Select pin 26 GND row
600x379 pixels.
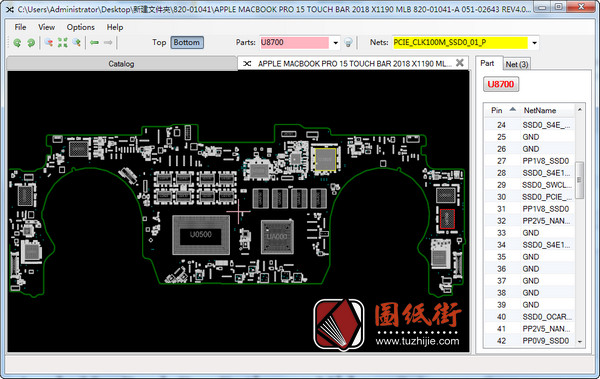(530, 149)
